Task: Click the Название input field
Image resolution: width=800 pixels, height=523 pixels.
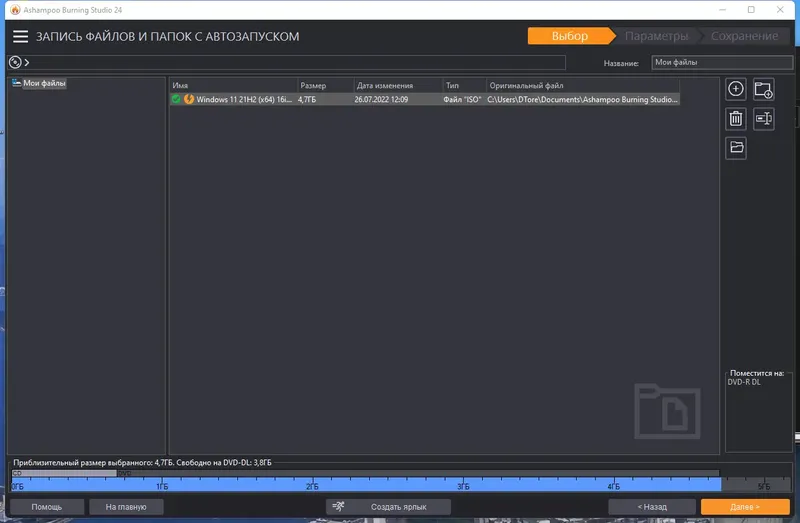Action: pos(721,62)
